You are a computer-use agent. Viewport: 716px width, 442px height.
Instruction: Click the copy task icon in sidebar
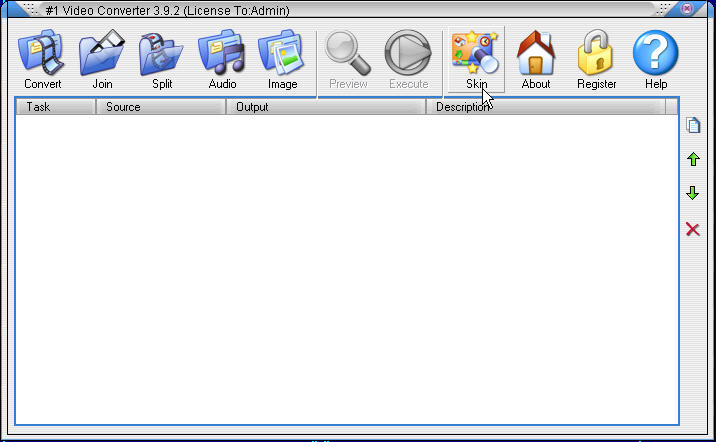pyautogui.click(x=692, y=126)
